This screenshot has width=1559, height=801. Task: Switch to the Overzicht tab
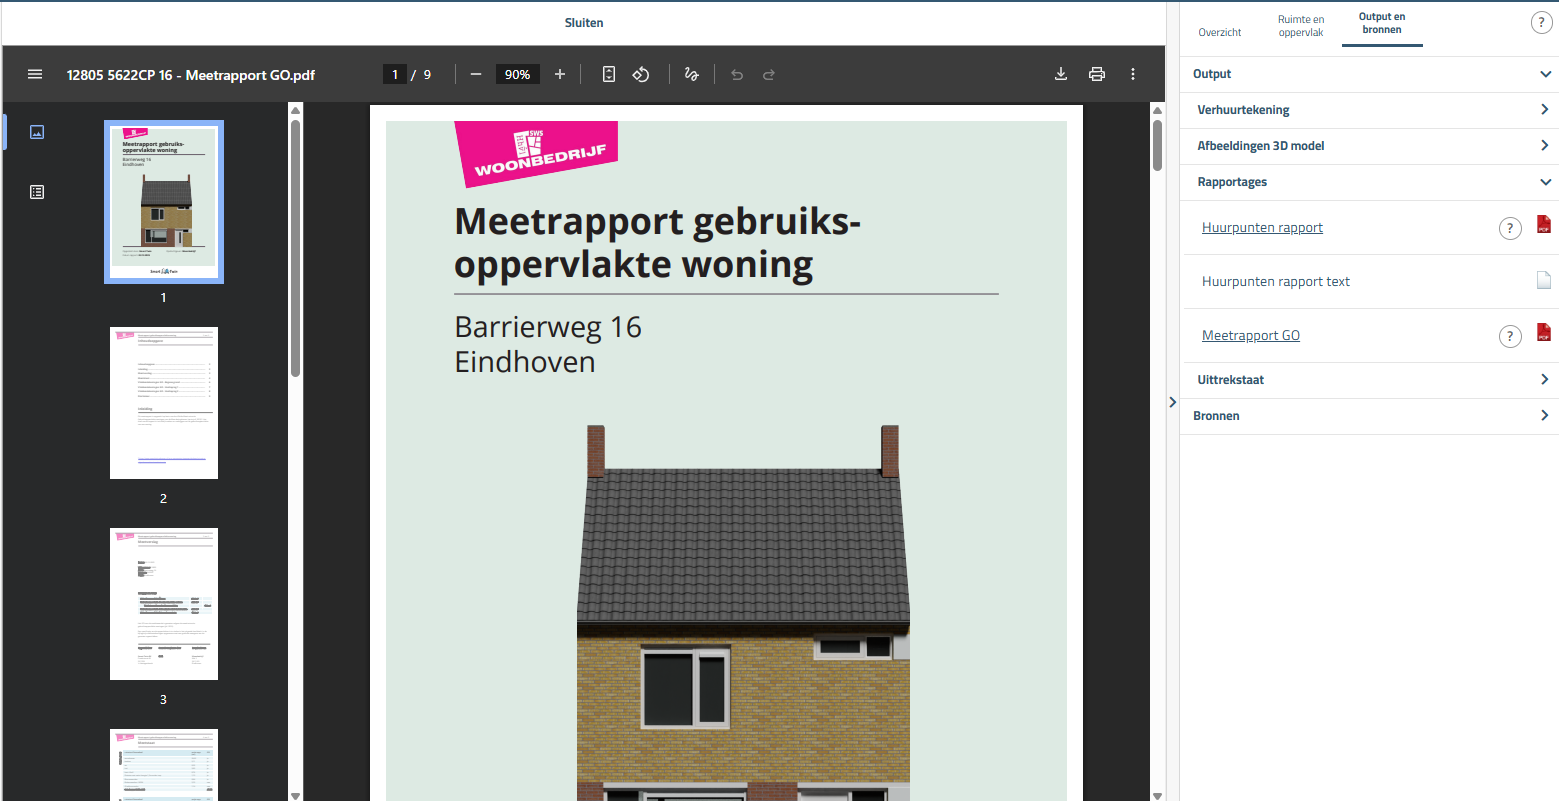point(1219,31)
